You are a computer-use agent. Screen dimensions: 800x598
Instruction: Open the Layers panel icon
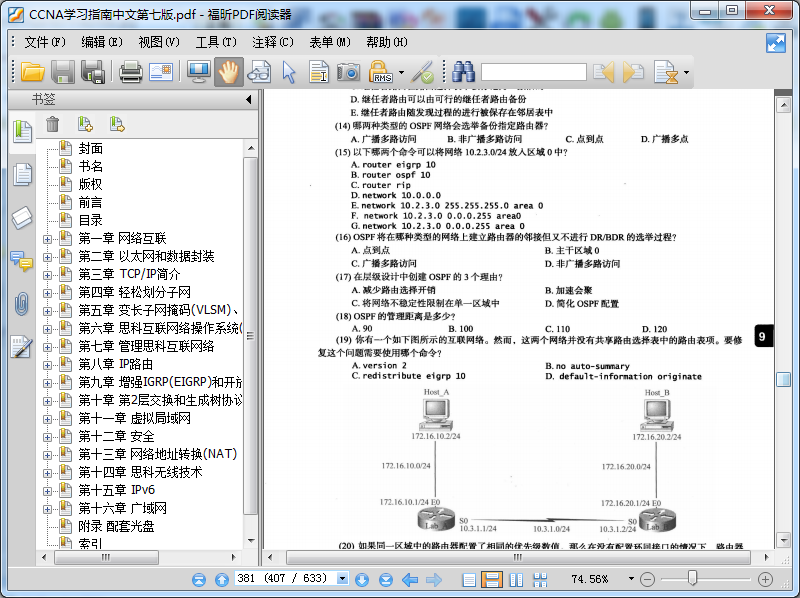tap(22, 218)
